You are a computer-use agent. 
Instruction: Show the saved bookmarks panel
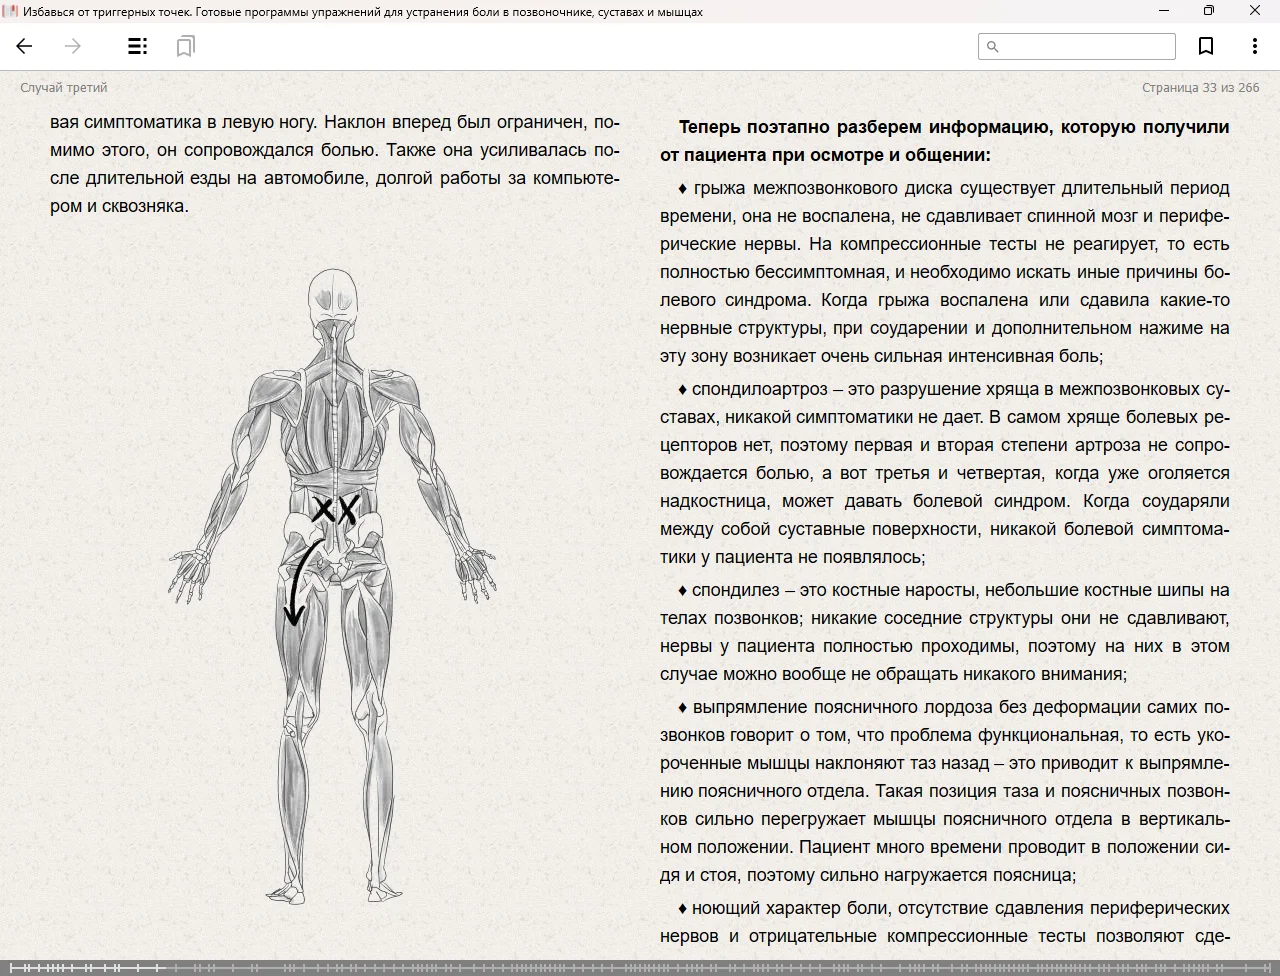coord(185,46)
